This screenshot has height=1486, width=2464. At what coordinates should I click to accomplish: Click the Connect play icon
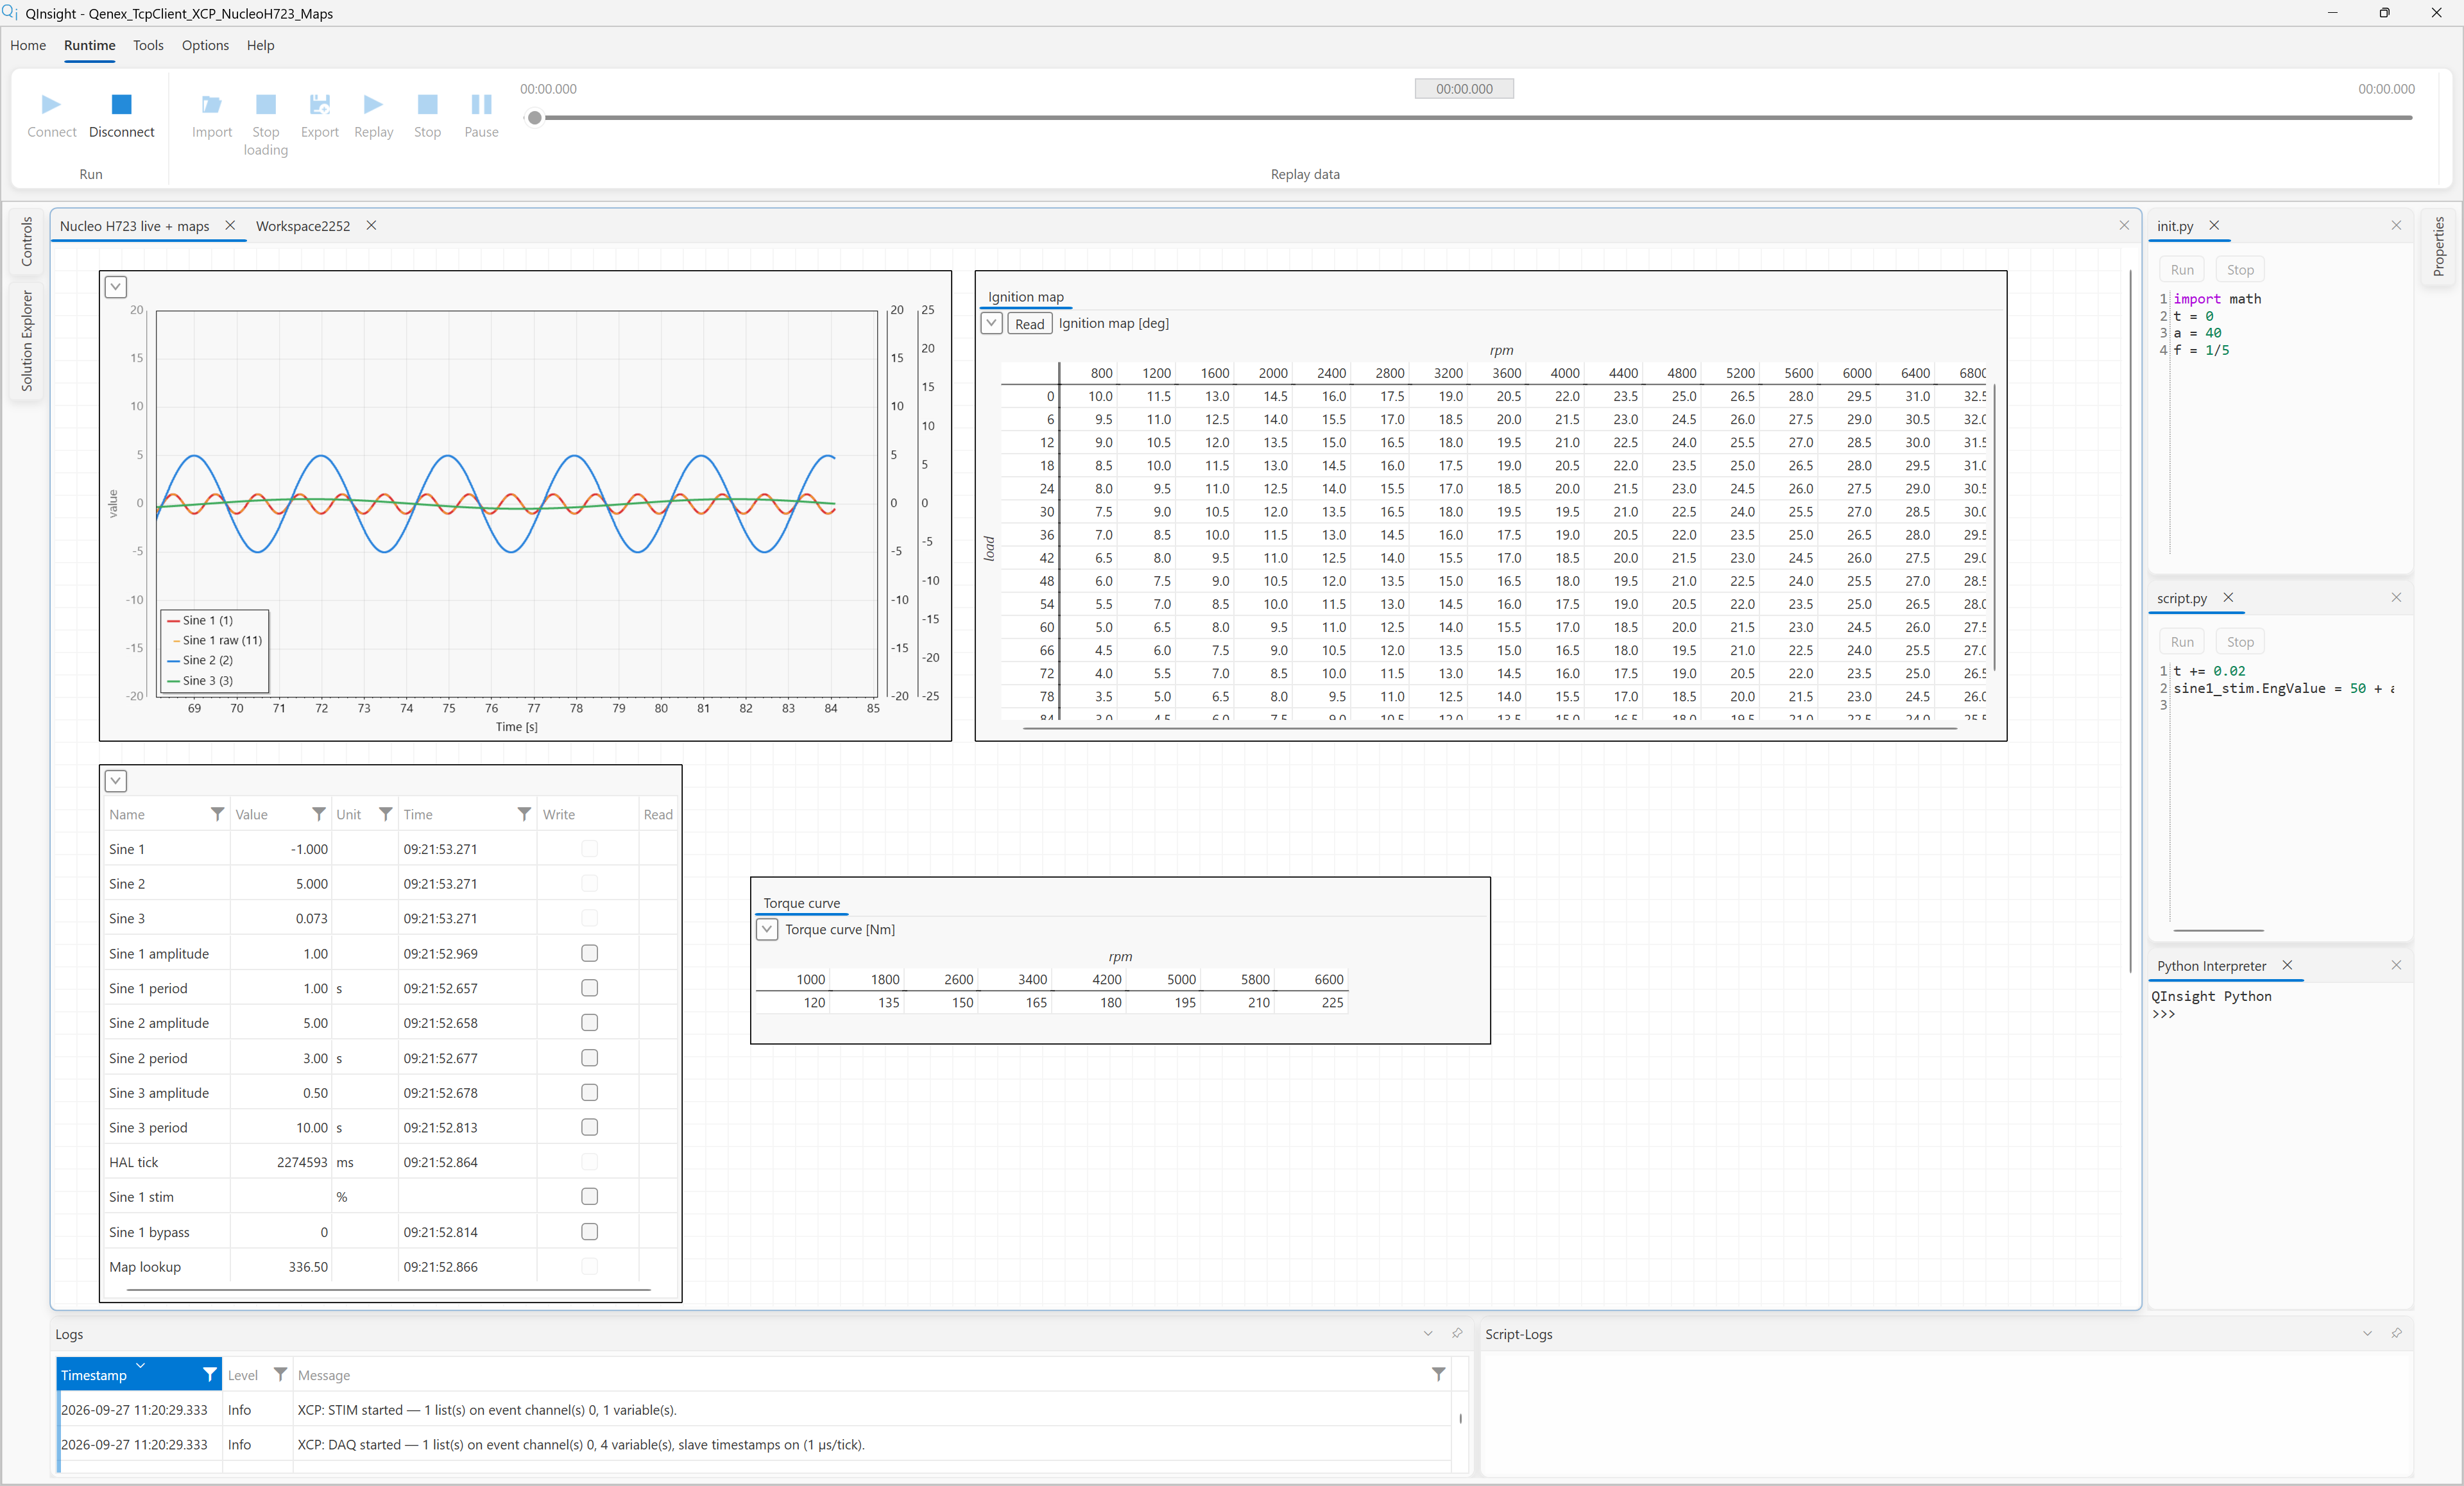click(51, 104)
